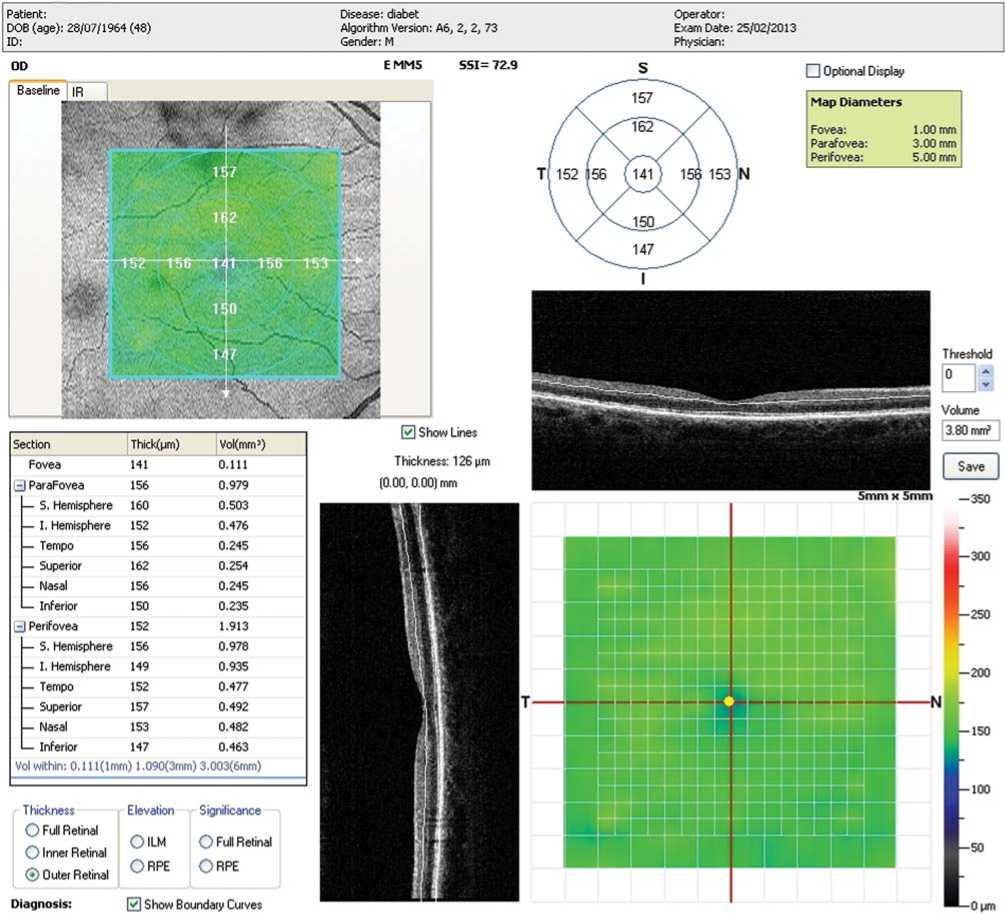Collapse the ParaFovea tree section

(20, 486)
